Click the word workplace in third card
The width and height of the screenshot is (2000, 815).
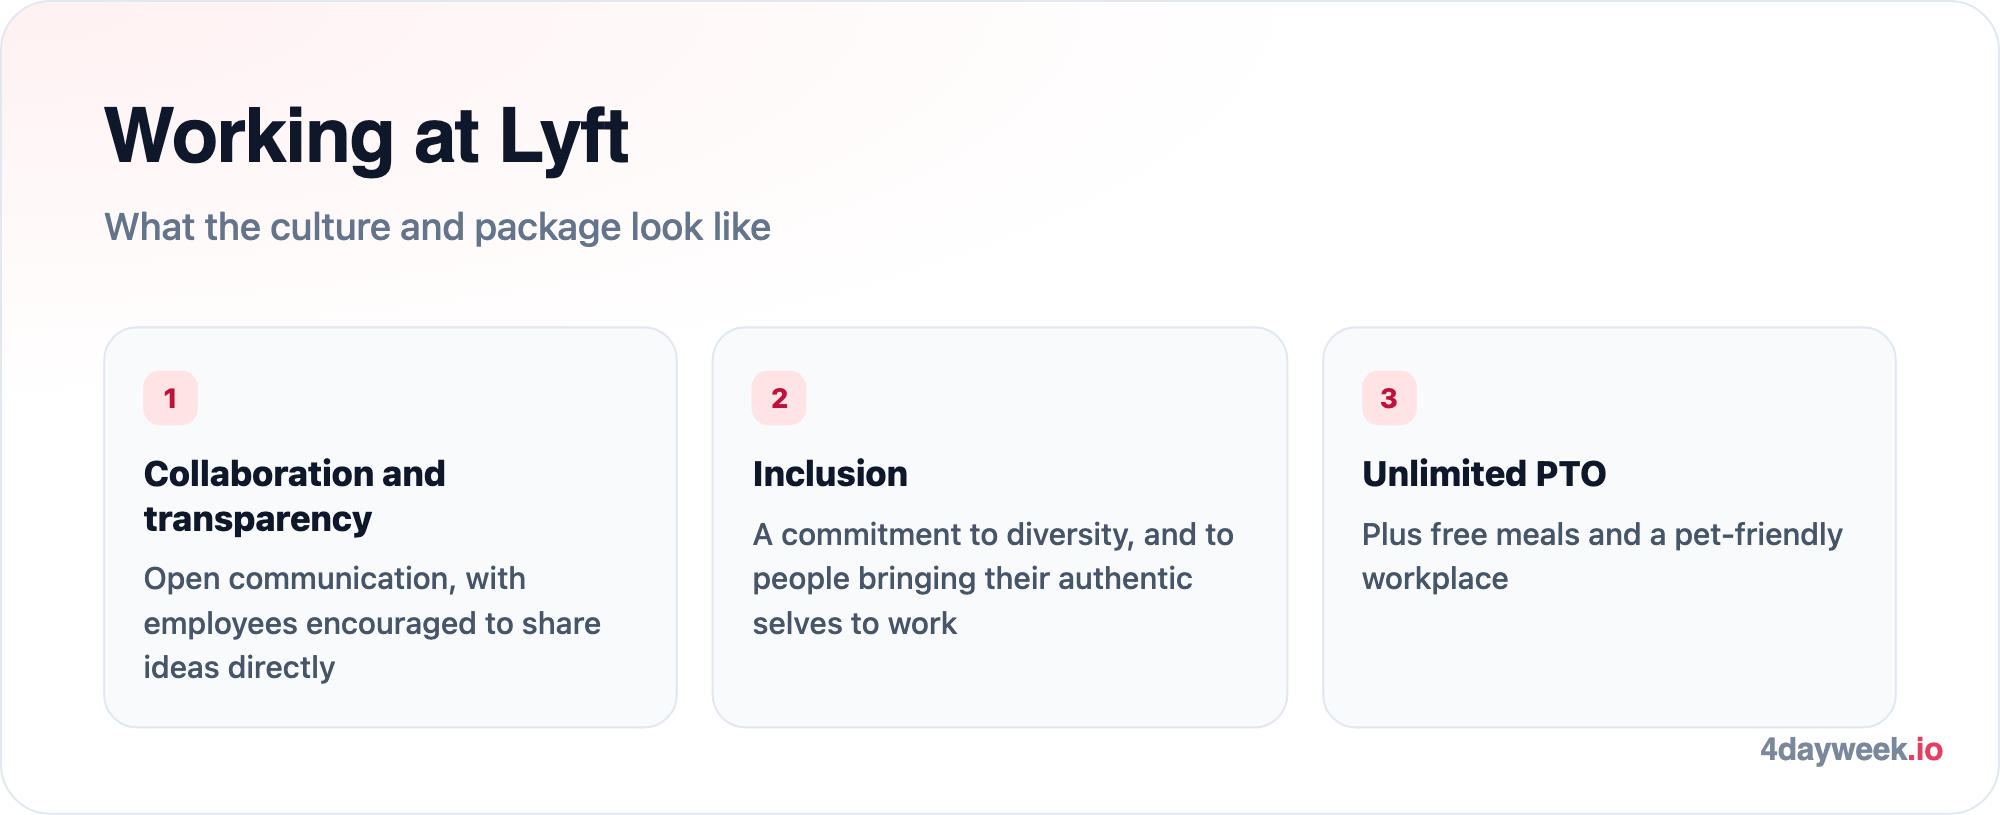(x=1435, y=579)
